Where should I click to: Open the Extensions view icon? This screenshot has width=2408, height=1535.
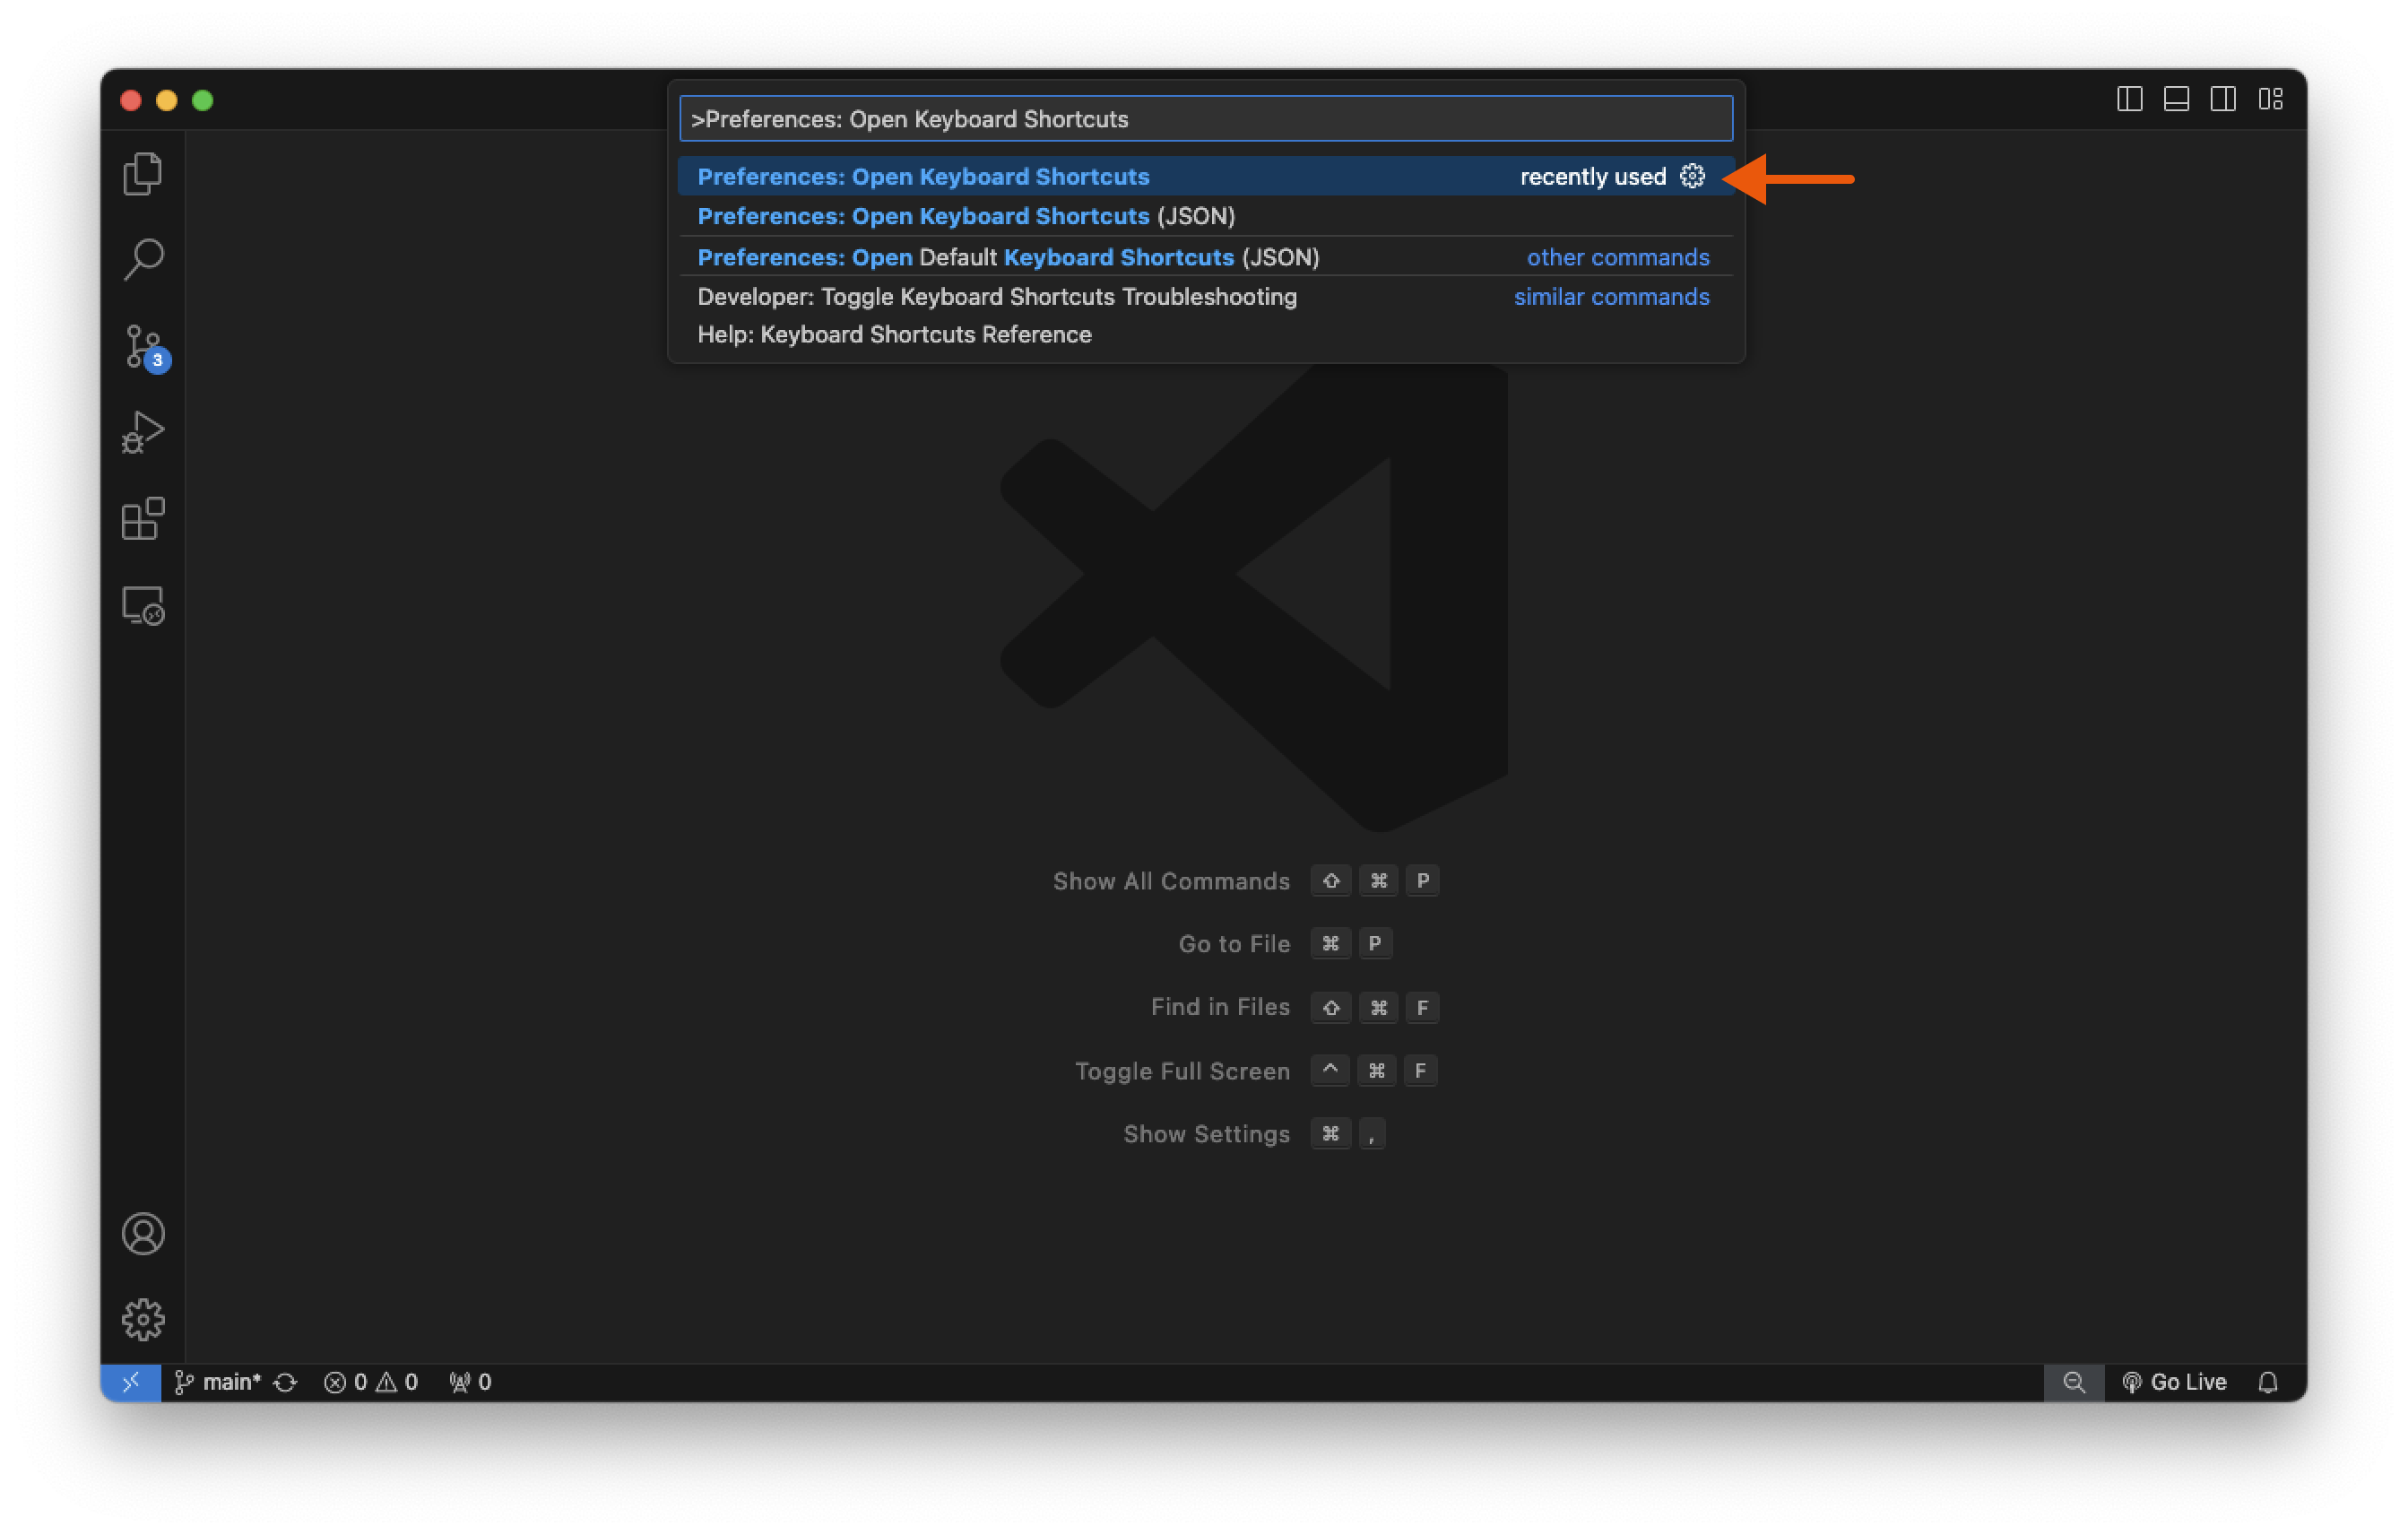143,519
